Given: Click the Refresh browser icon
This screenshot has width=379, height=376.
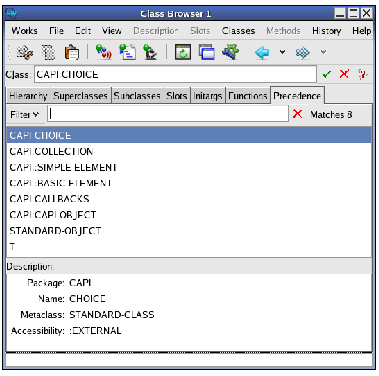Looking at the screenshot, I should pos(183,52).
